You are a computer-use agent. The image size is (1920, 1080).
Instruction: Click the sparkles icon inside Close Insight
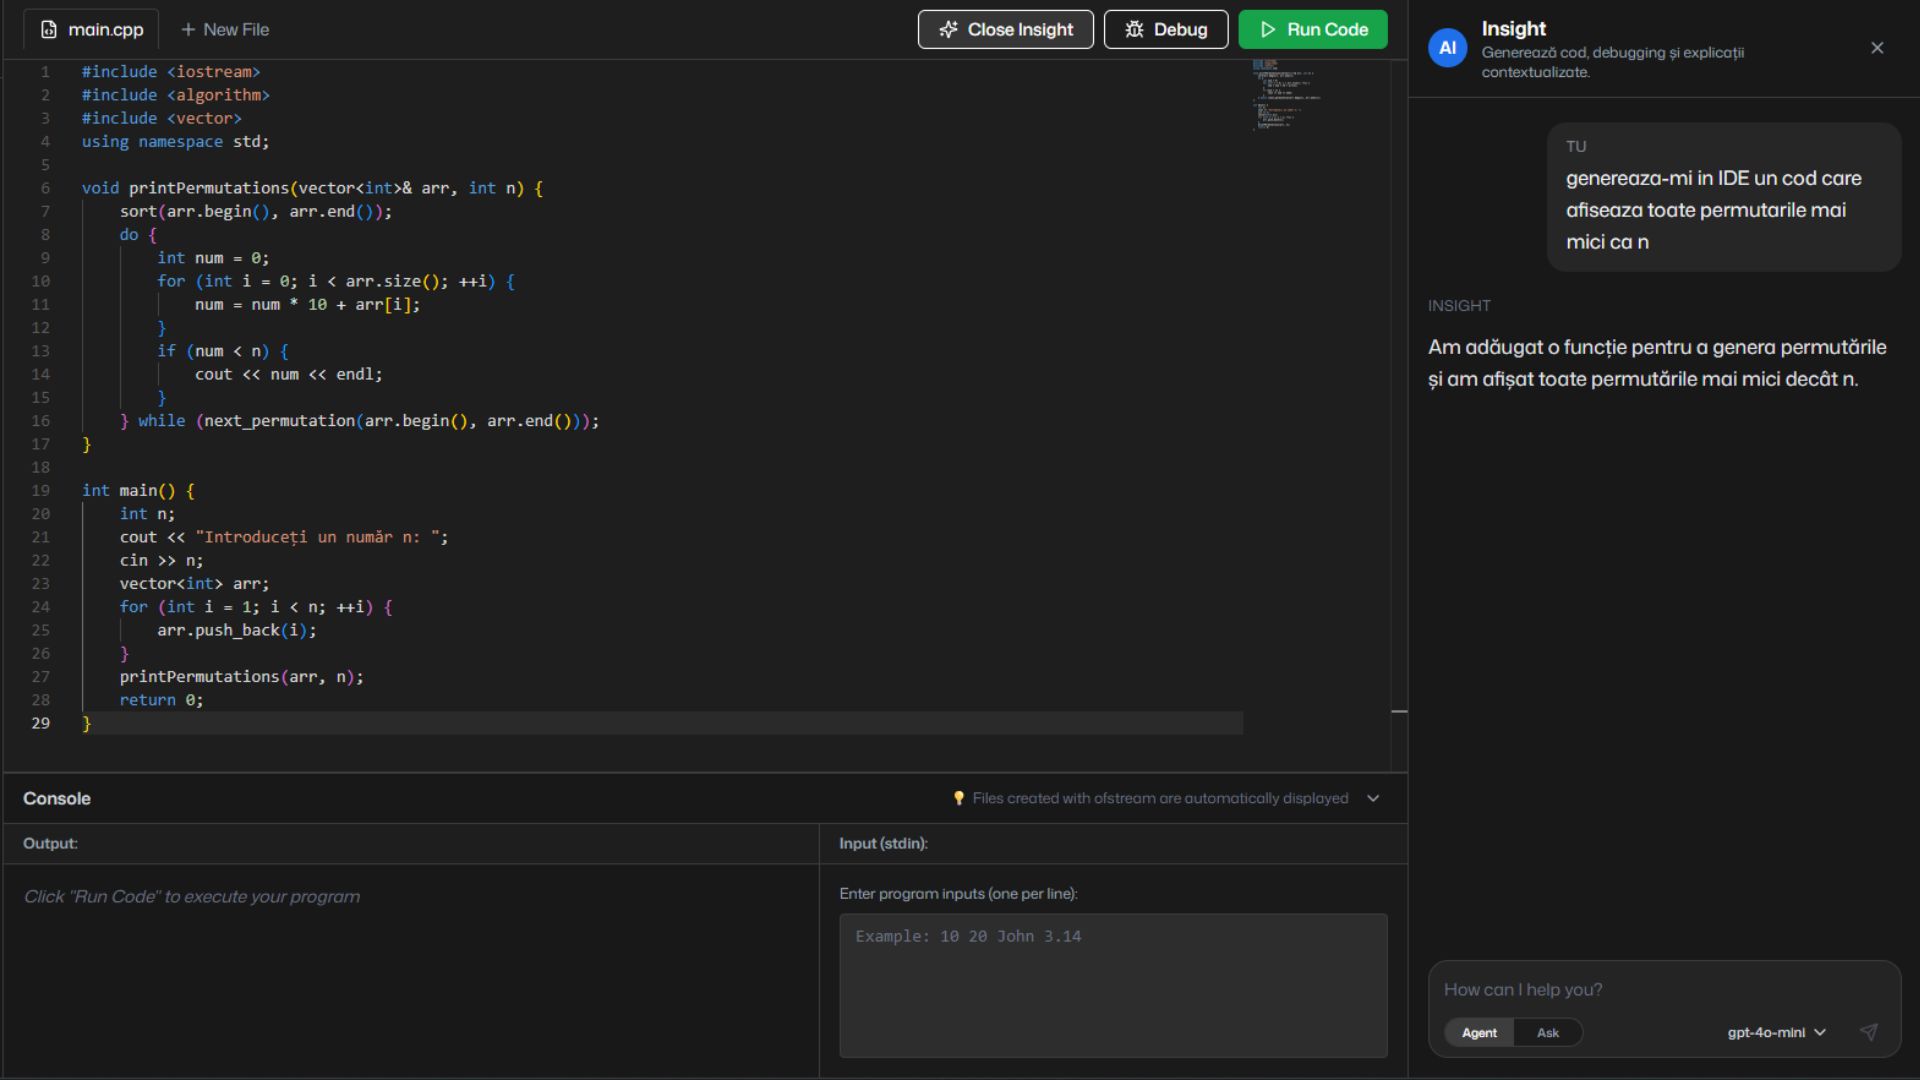947,29
